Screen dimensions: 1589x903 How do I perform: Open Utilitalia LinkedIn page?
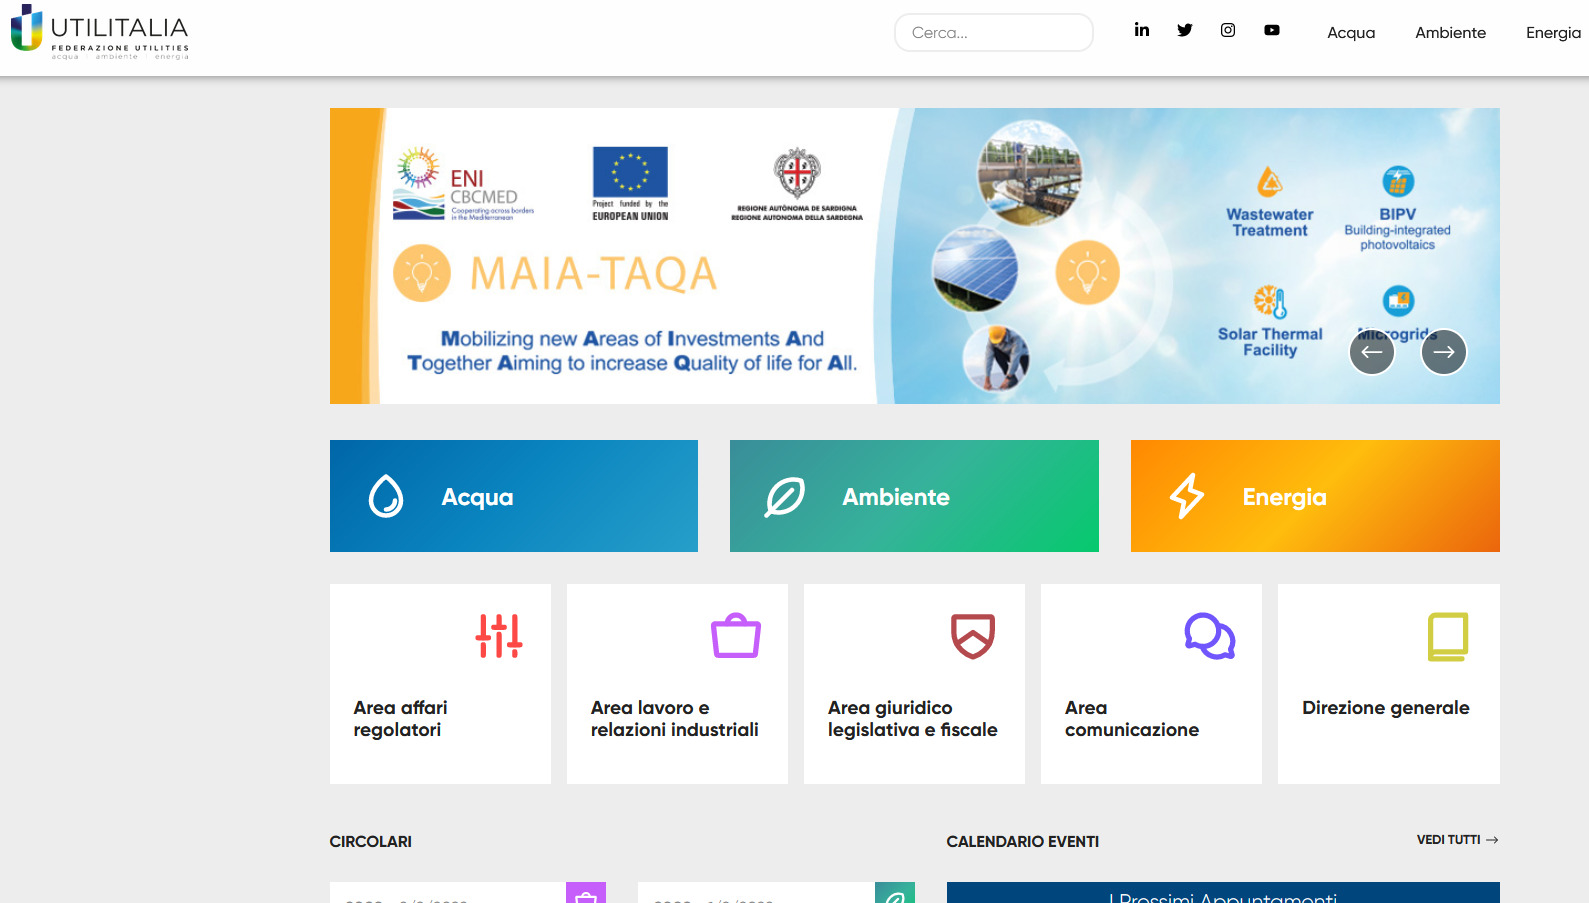tap(1141, 30)
